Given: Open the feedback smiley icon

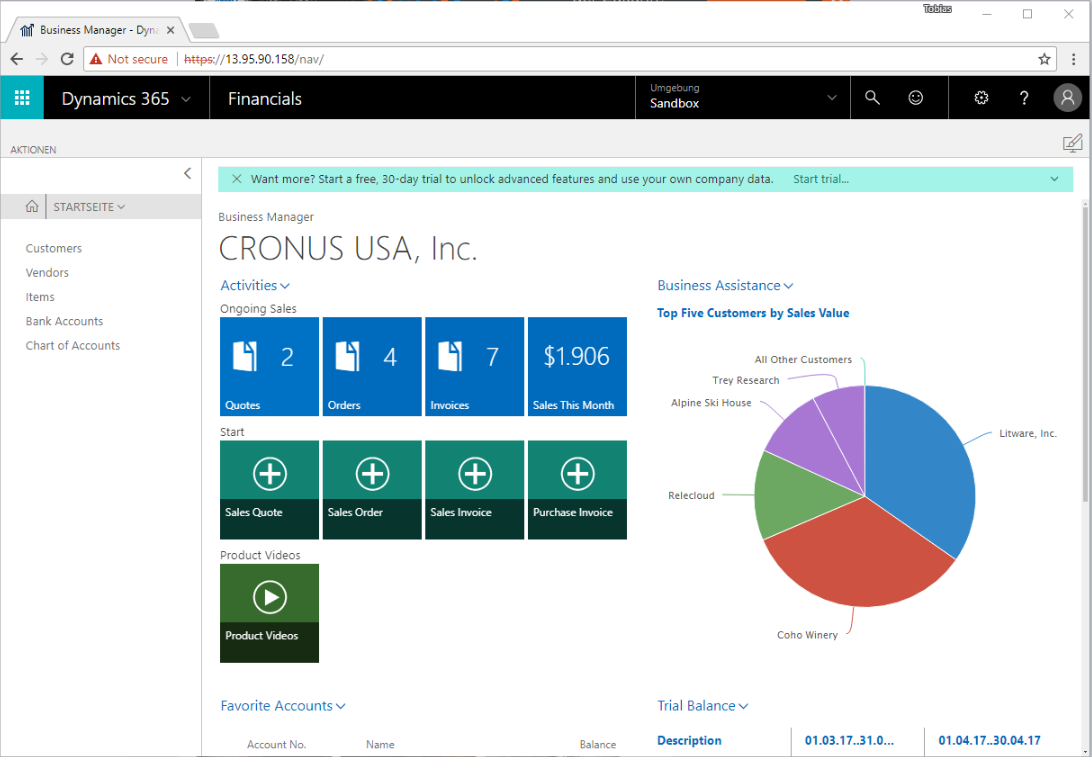Looking at the screenshot, I should (915, 98).
